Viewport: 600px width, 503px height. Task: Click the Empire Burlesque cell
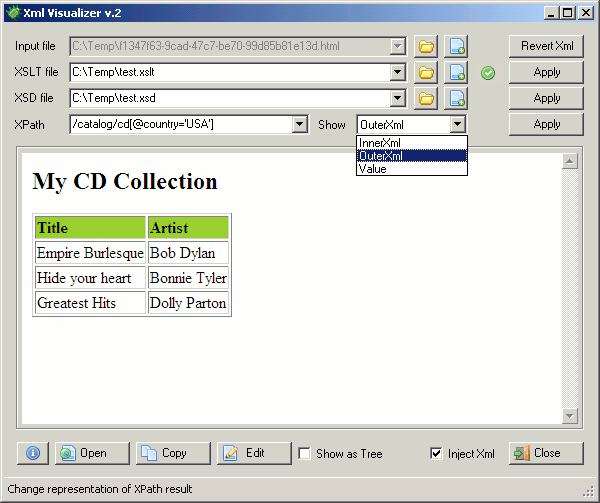(x=90, y=252)
